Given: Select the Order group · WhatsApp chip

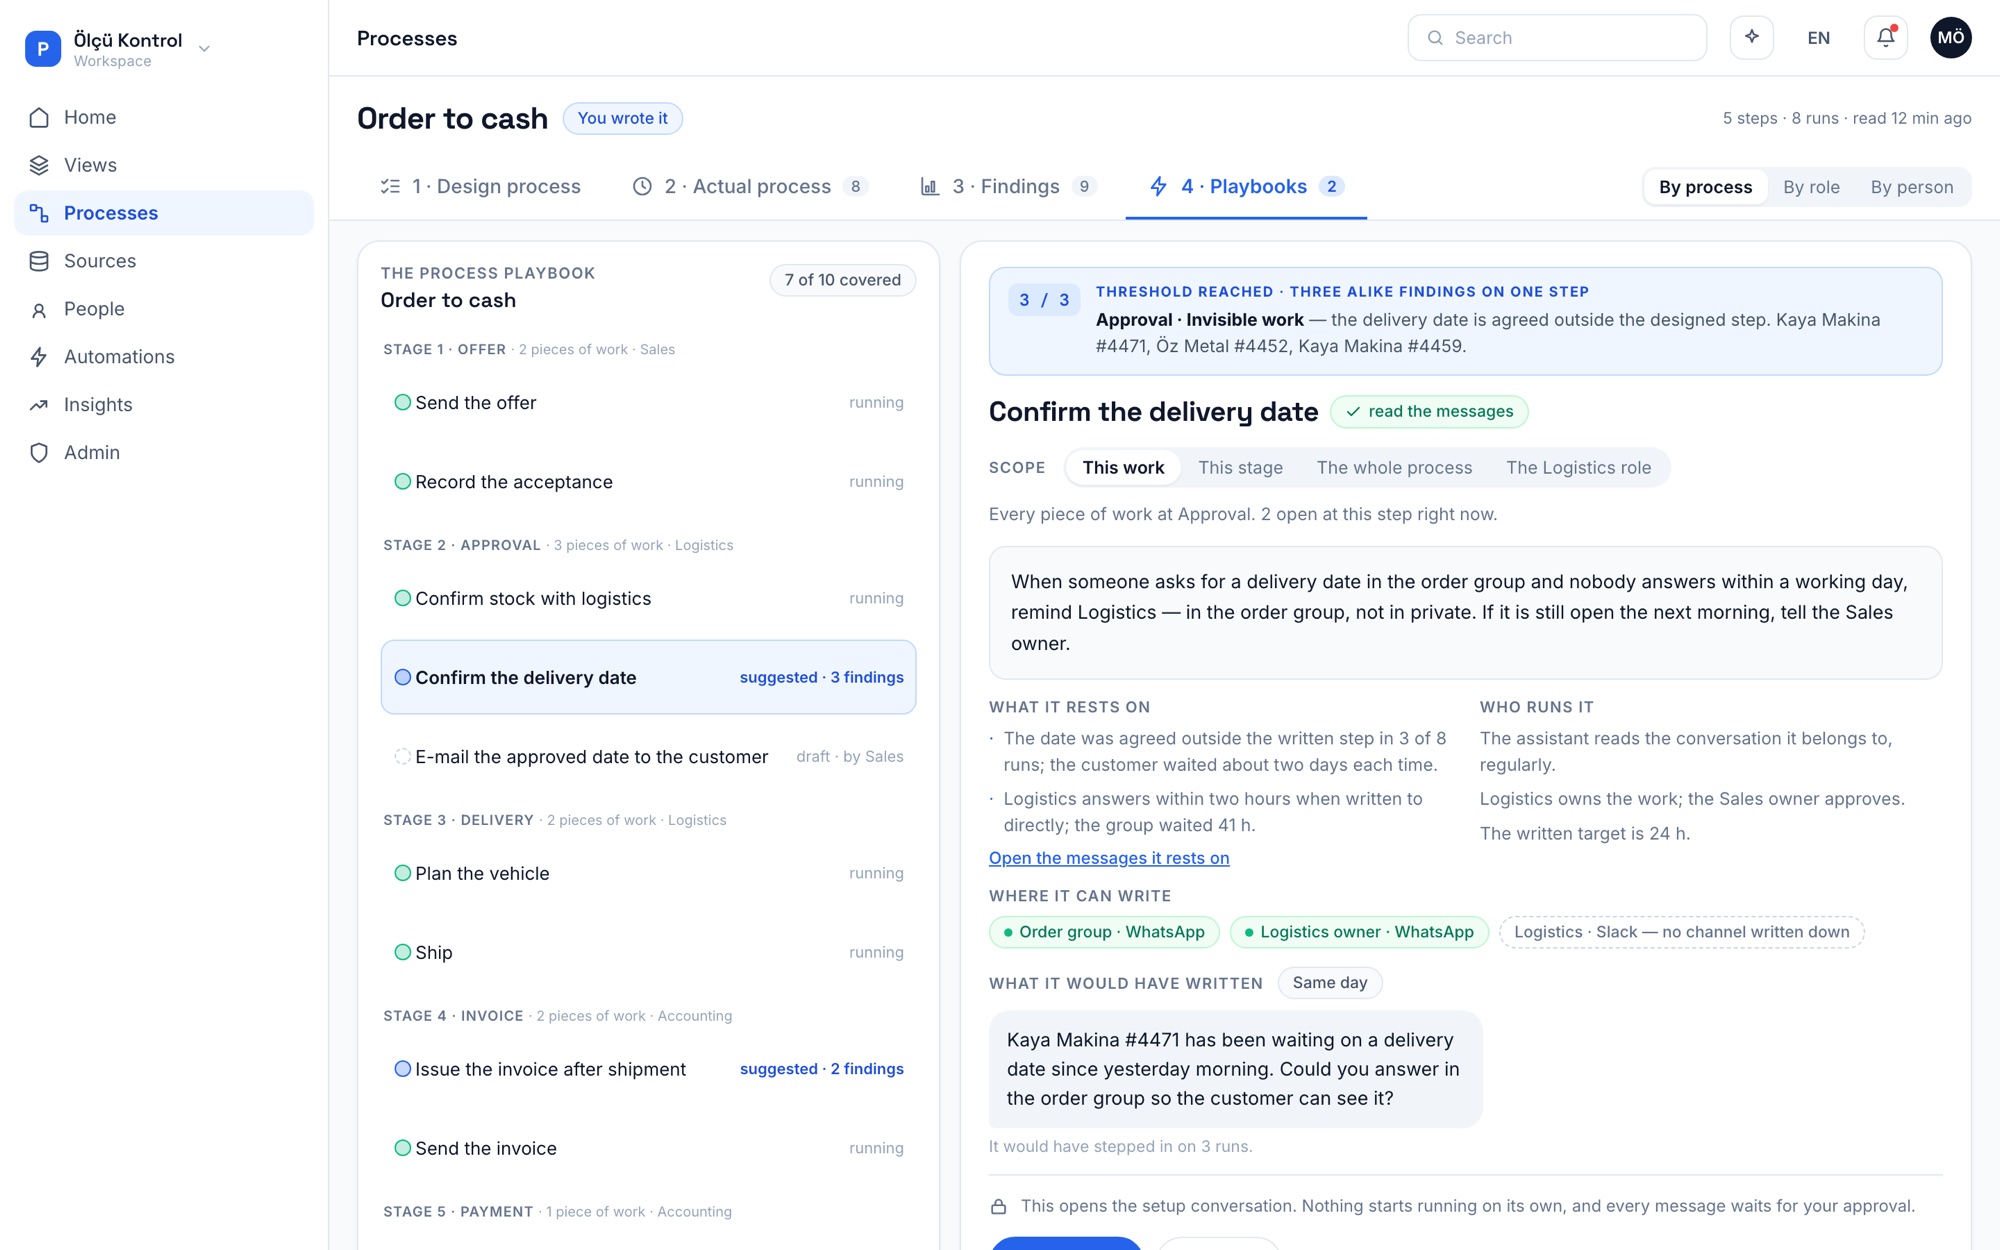Looking at the screenshot, I should point(1104,932).
